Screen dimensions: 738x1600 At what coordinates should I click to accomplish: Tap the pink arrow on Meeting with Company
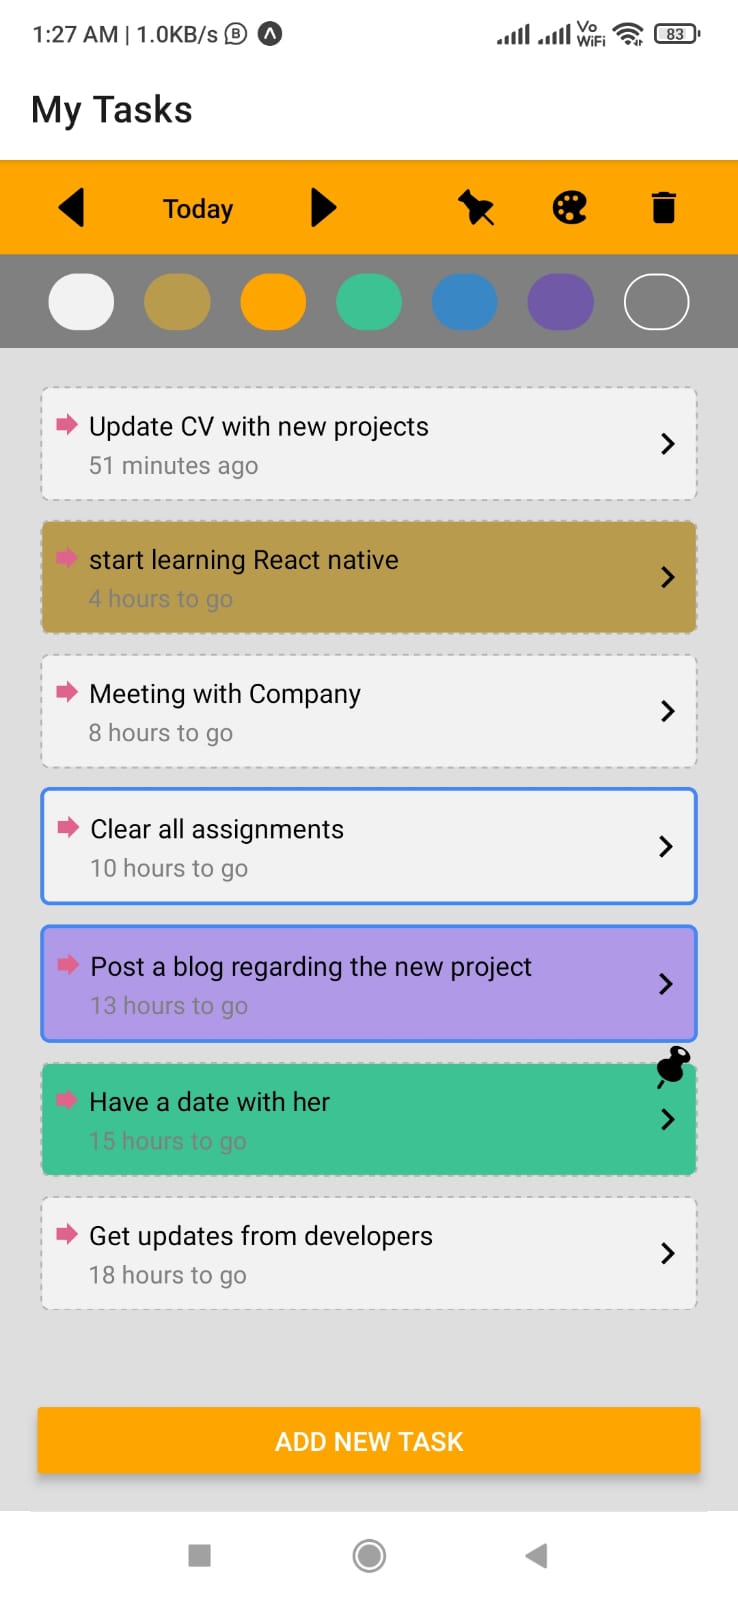pyautogui.click(x=67, y=693)
